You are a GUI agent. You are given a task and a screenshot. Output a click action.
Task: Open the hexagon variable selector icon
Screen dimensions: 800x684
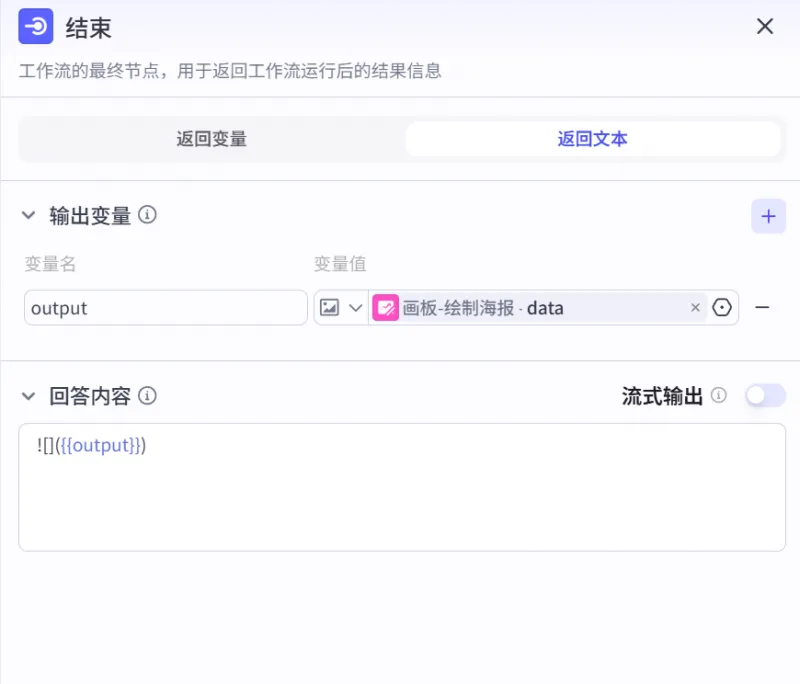click(x=723, y=308)
